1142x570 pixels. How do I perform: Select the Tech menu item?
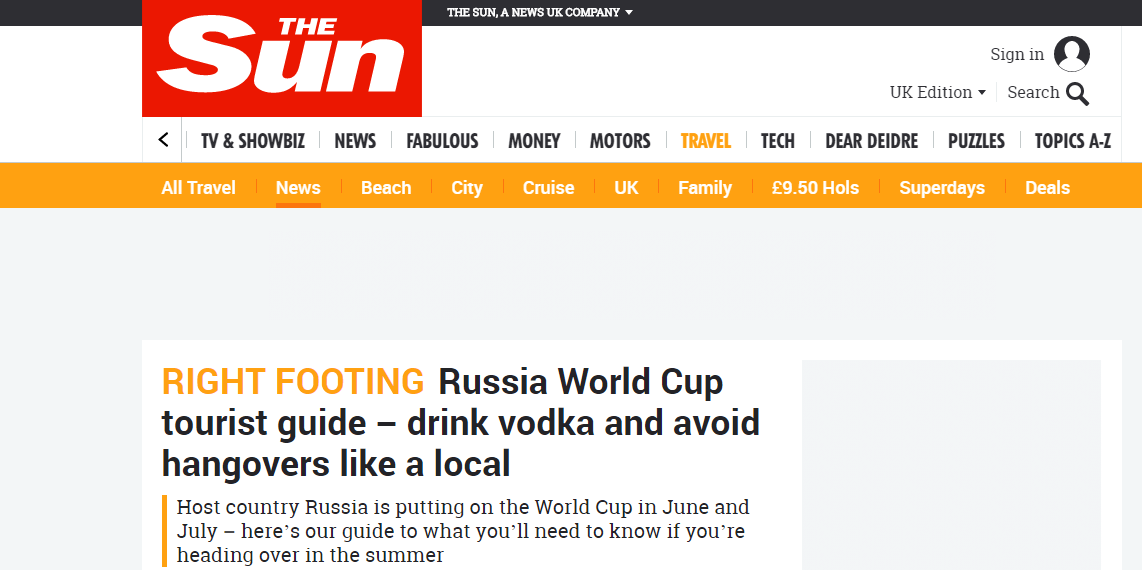[777, 141]
